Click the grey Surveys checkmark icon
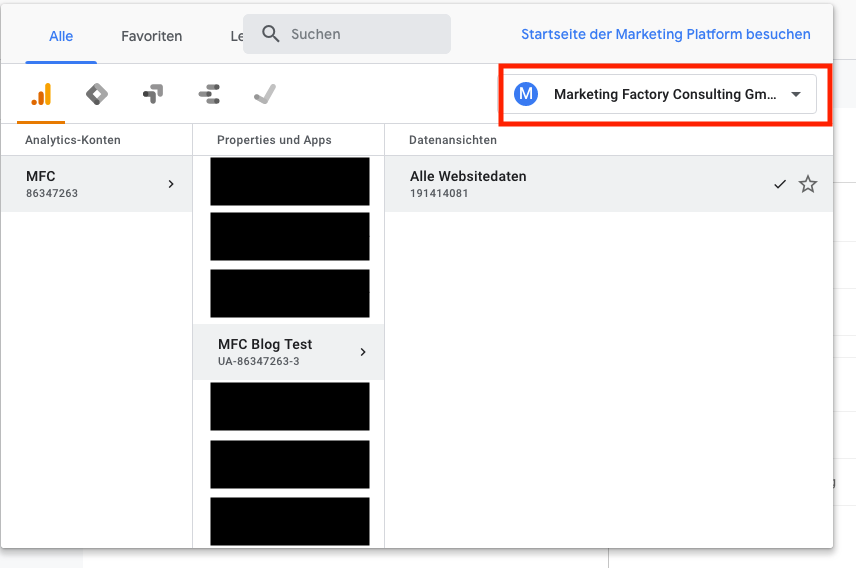 click(x=265, y=95)
